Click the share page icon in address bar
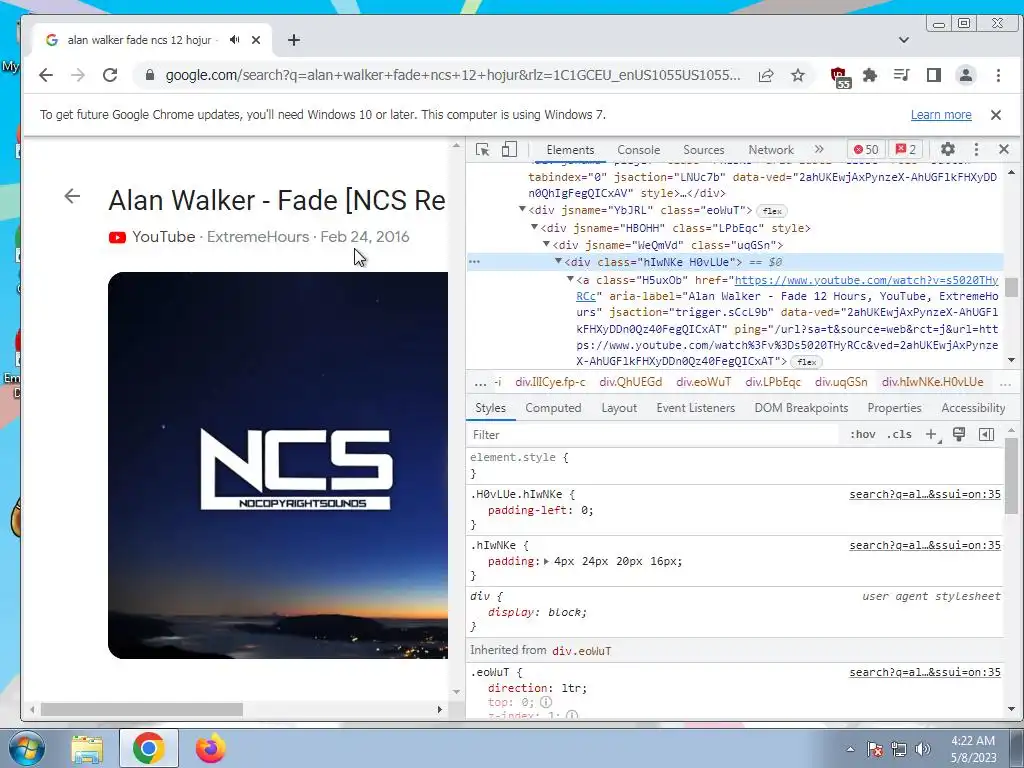Image resolution: width=1024 pixels, height=768 pixels. point(766,75)
